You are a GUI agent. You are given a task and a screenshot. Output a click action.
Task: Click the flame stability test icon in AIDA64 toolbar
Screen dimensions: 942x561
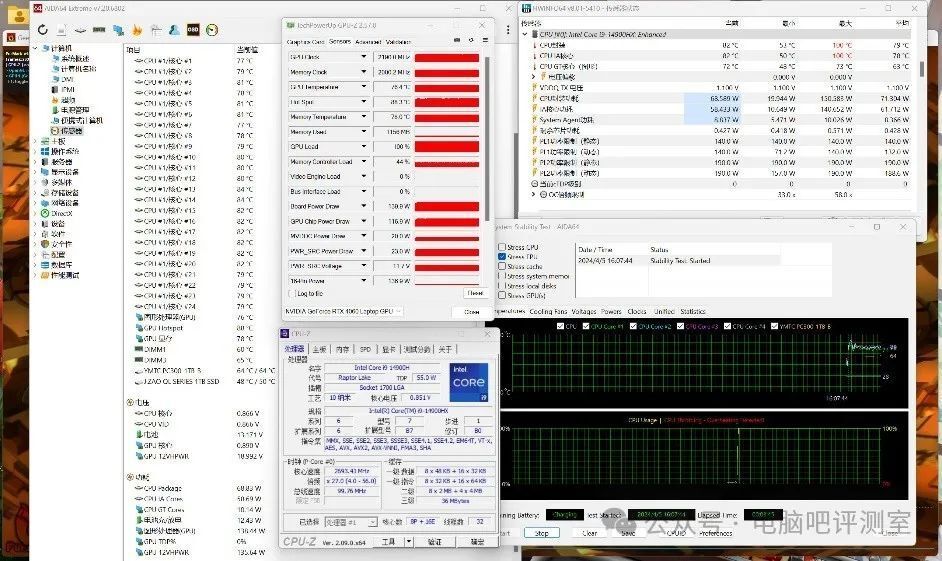137,29
